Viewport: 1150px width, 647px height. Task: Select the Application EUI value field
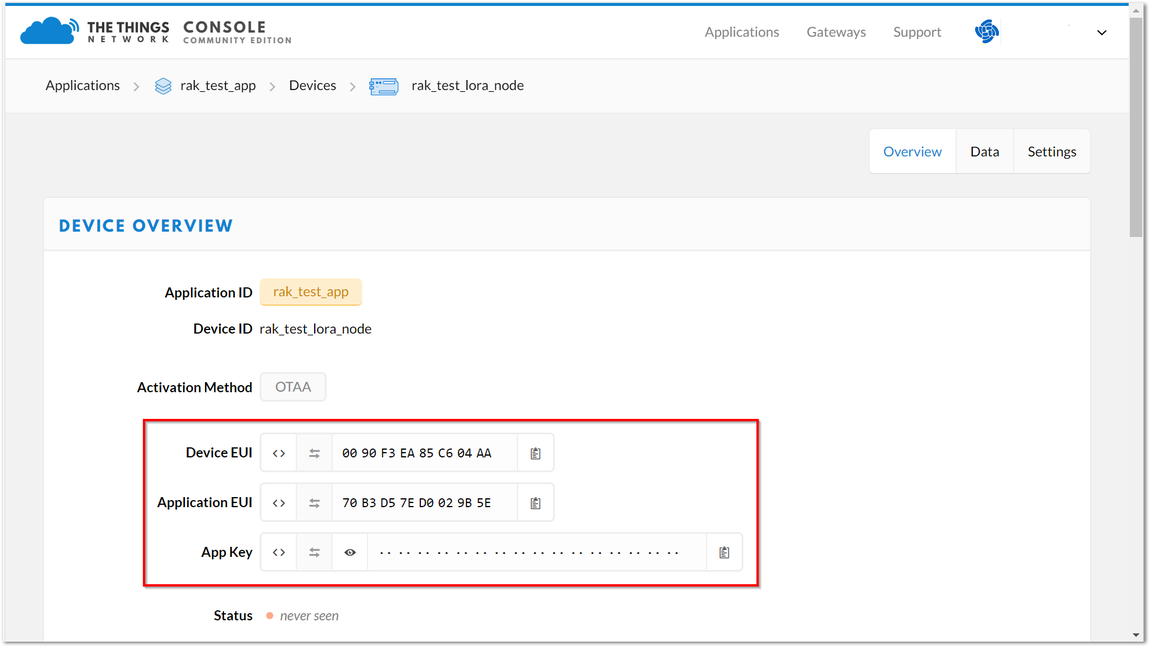(425, 502)
